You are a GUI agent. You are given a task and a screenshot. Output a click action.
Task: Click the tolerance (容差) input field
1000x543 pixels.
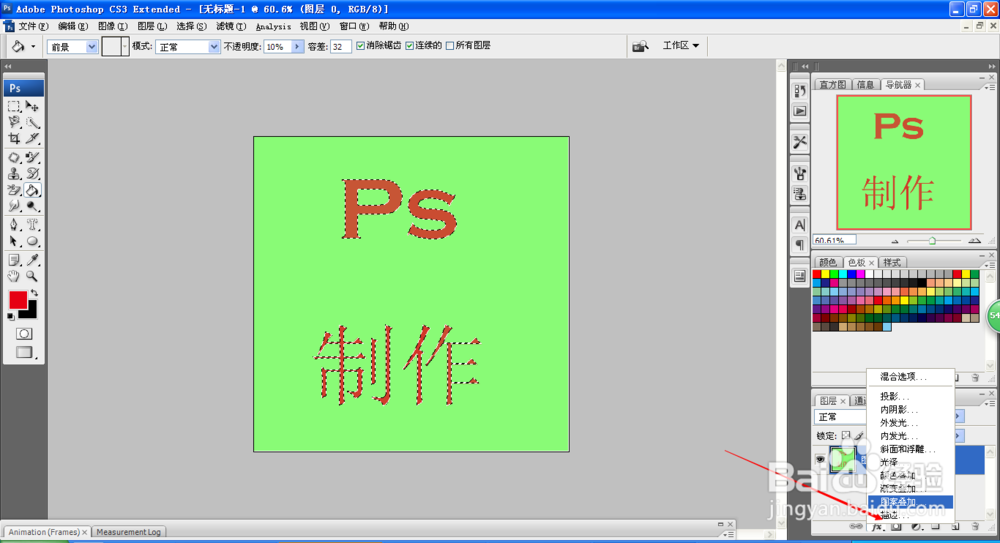pyautogui.click(x=341, y=47)
